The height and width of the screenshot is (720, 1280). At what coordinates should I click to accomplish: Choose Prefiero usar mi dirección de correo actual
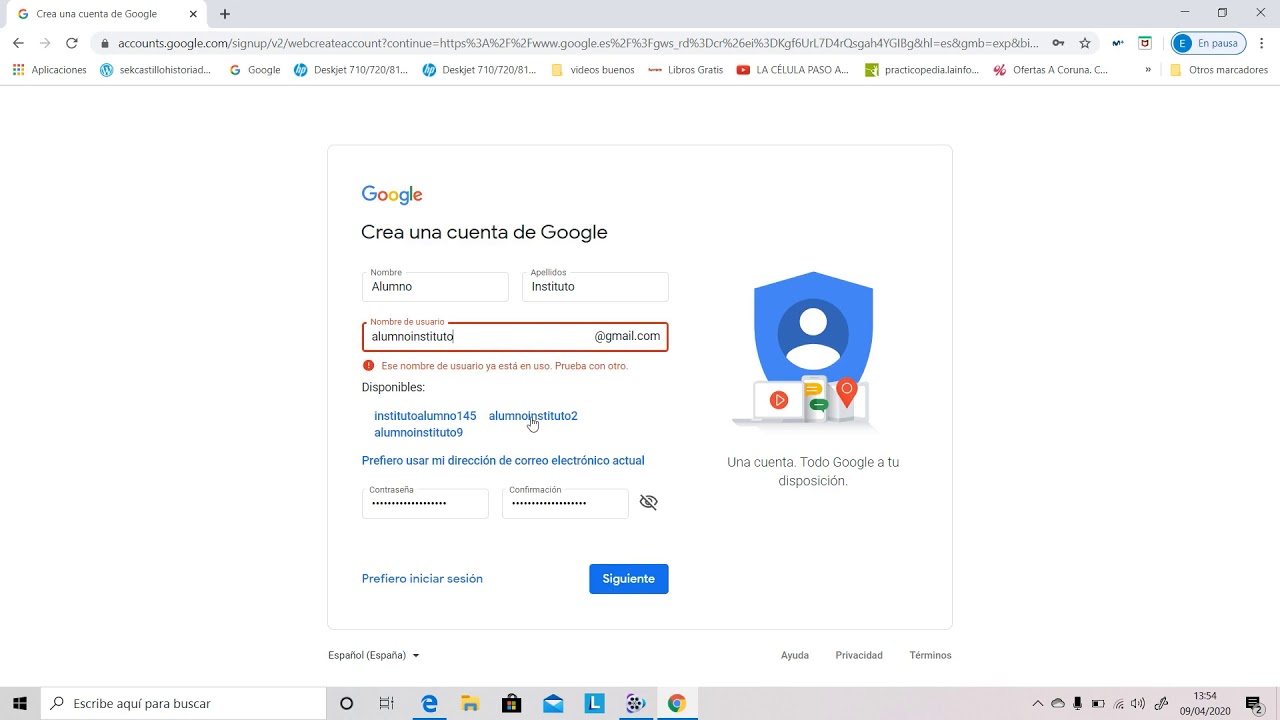503,461
